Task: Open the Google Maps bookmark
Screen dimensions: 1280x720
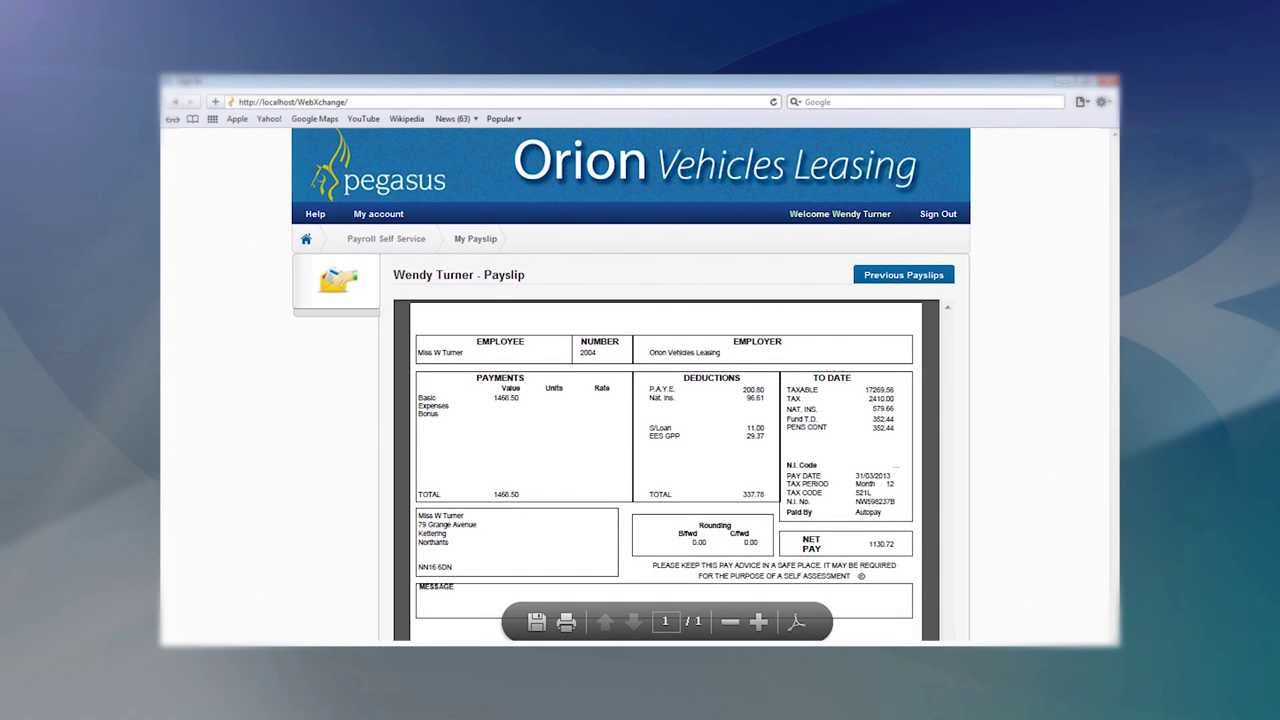Action: 315,119
